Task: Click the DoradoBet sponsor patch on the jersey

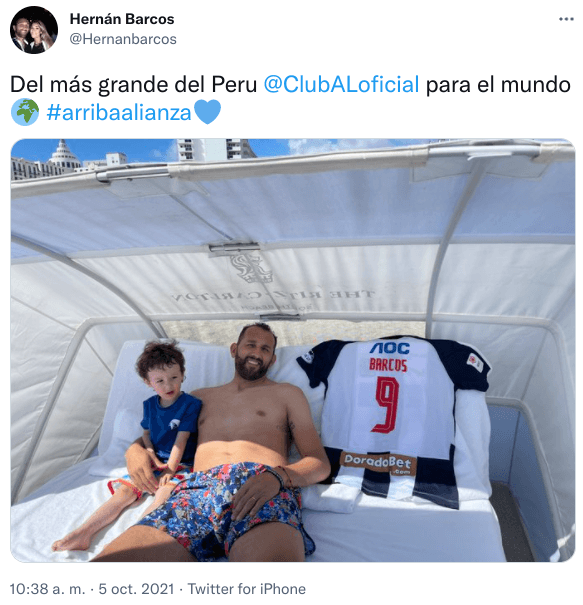Action: tap(378, 462)
